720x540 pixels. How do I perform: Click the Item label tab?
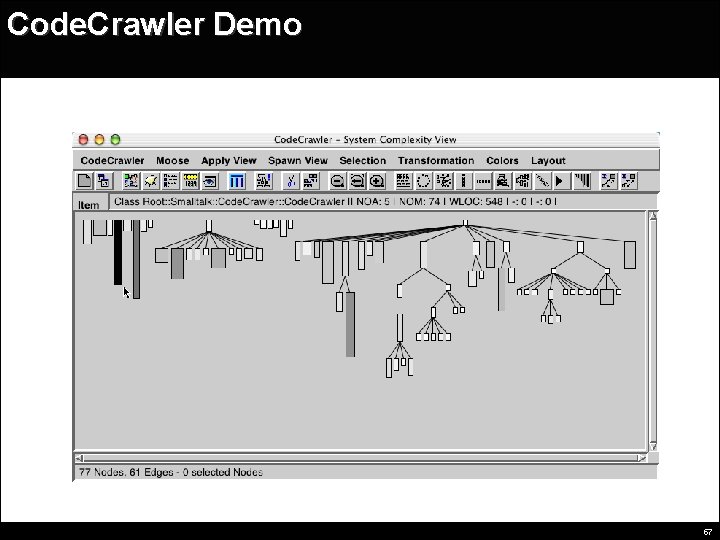(90, 202)
